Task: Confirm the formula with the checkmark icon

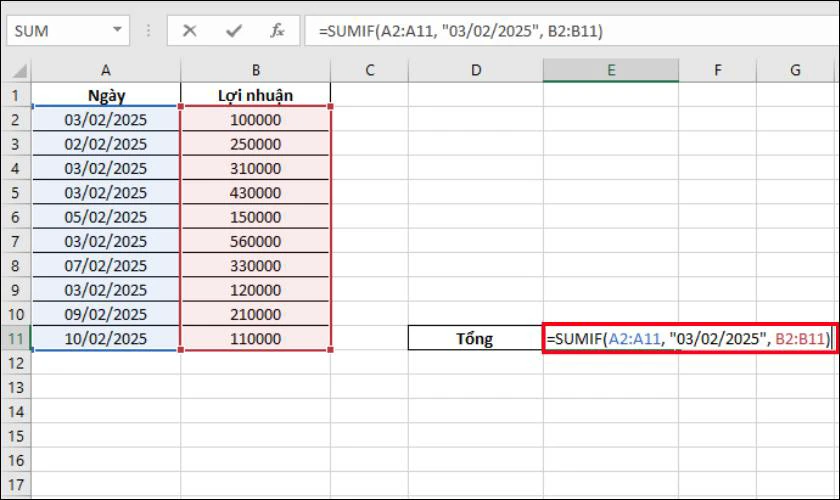Action: point(234,31)
